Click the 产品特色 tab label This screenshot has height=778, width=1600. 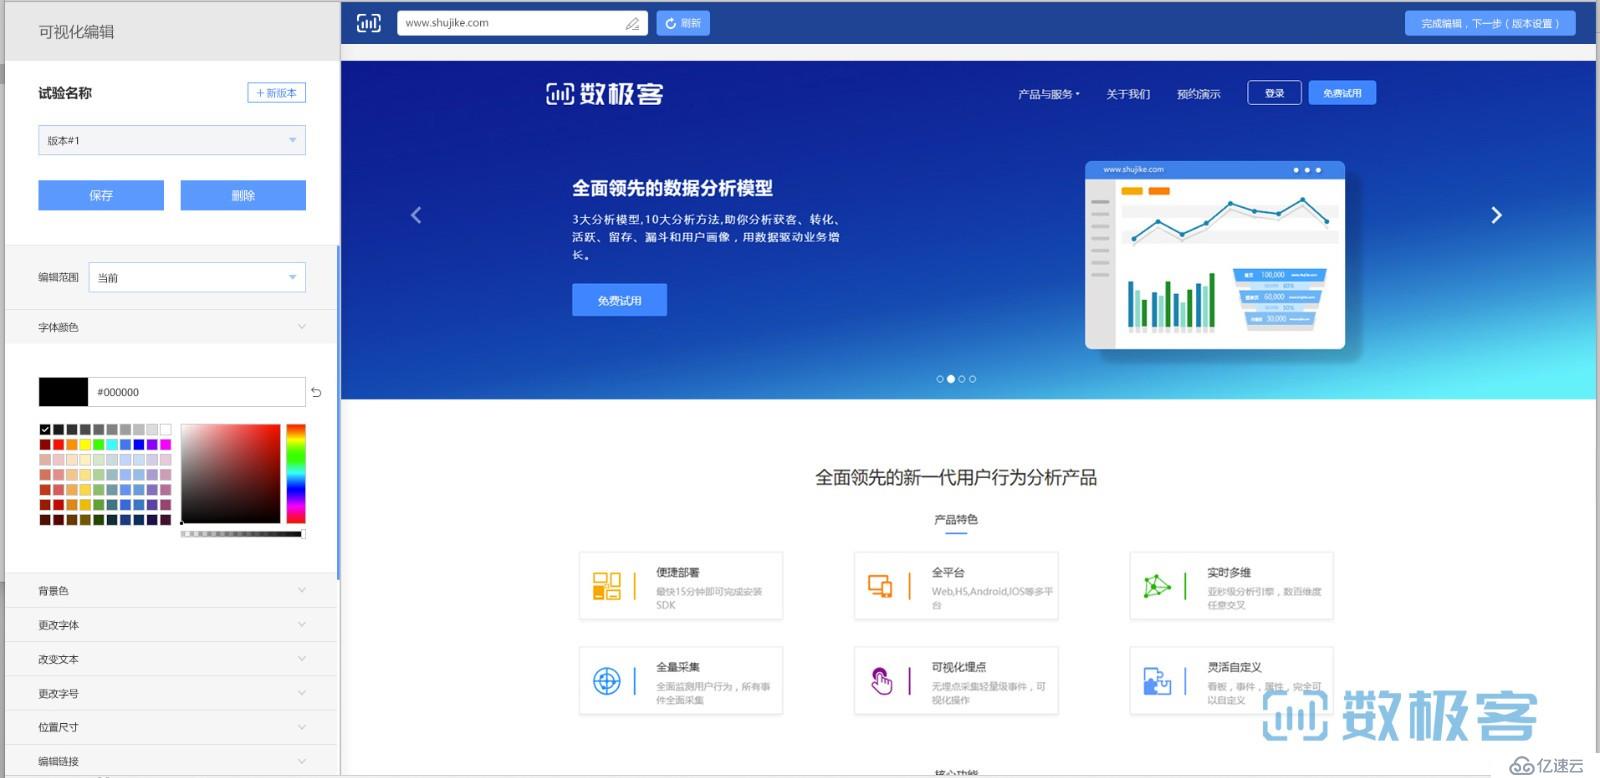point(956,520)
